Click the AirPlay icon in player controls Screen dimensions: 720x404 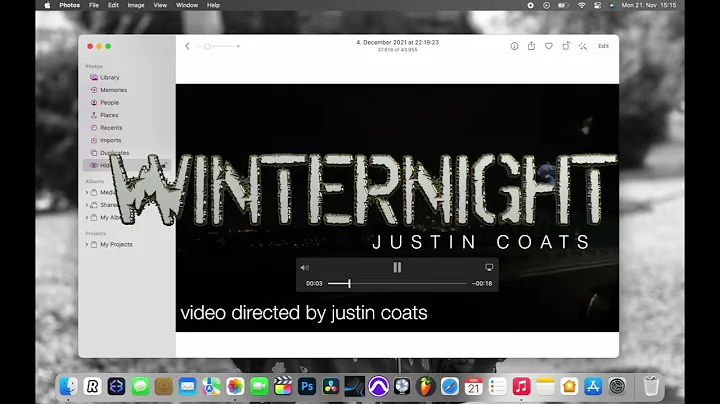point(489,267)
